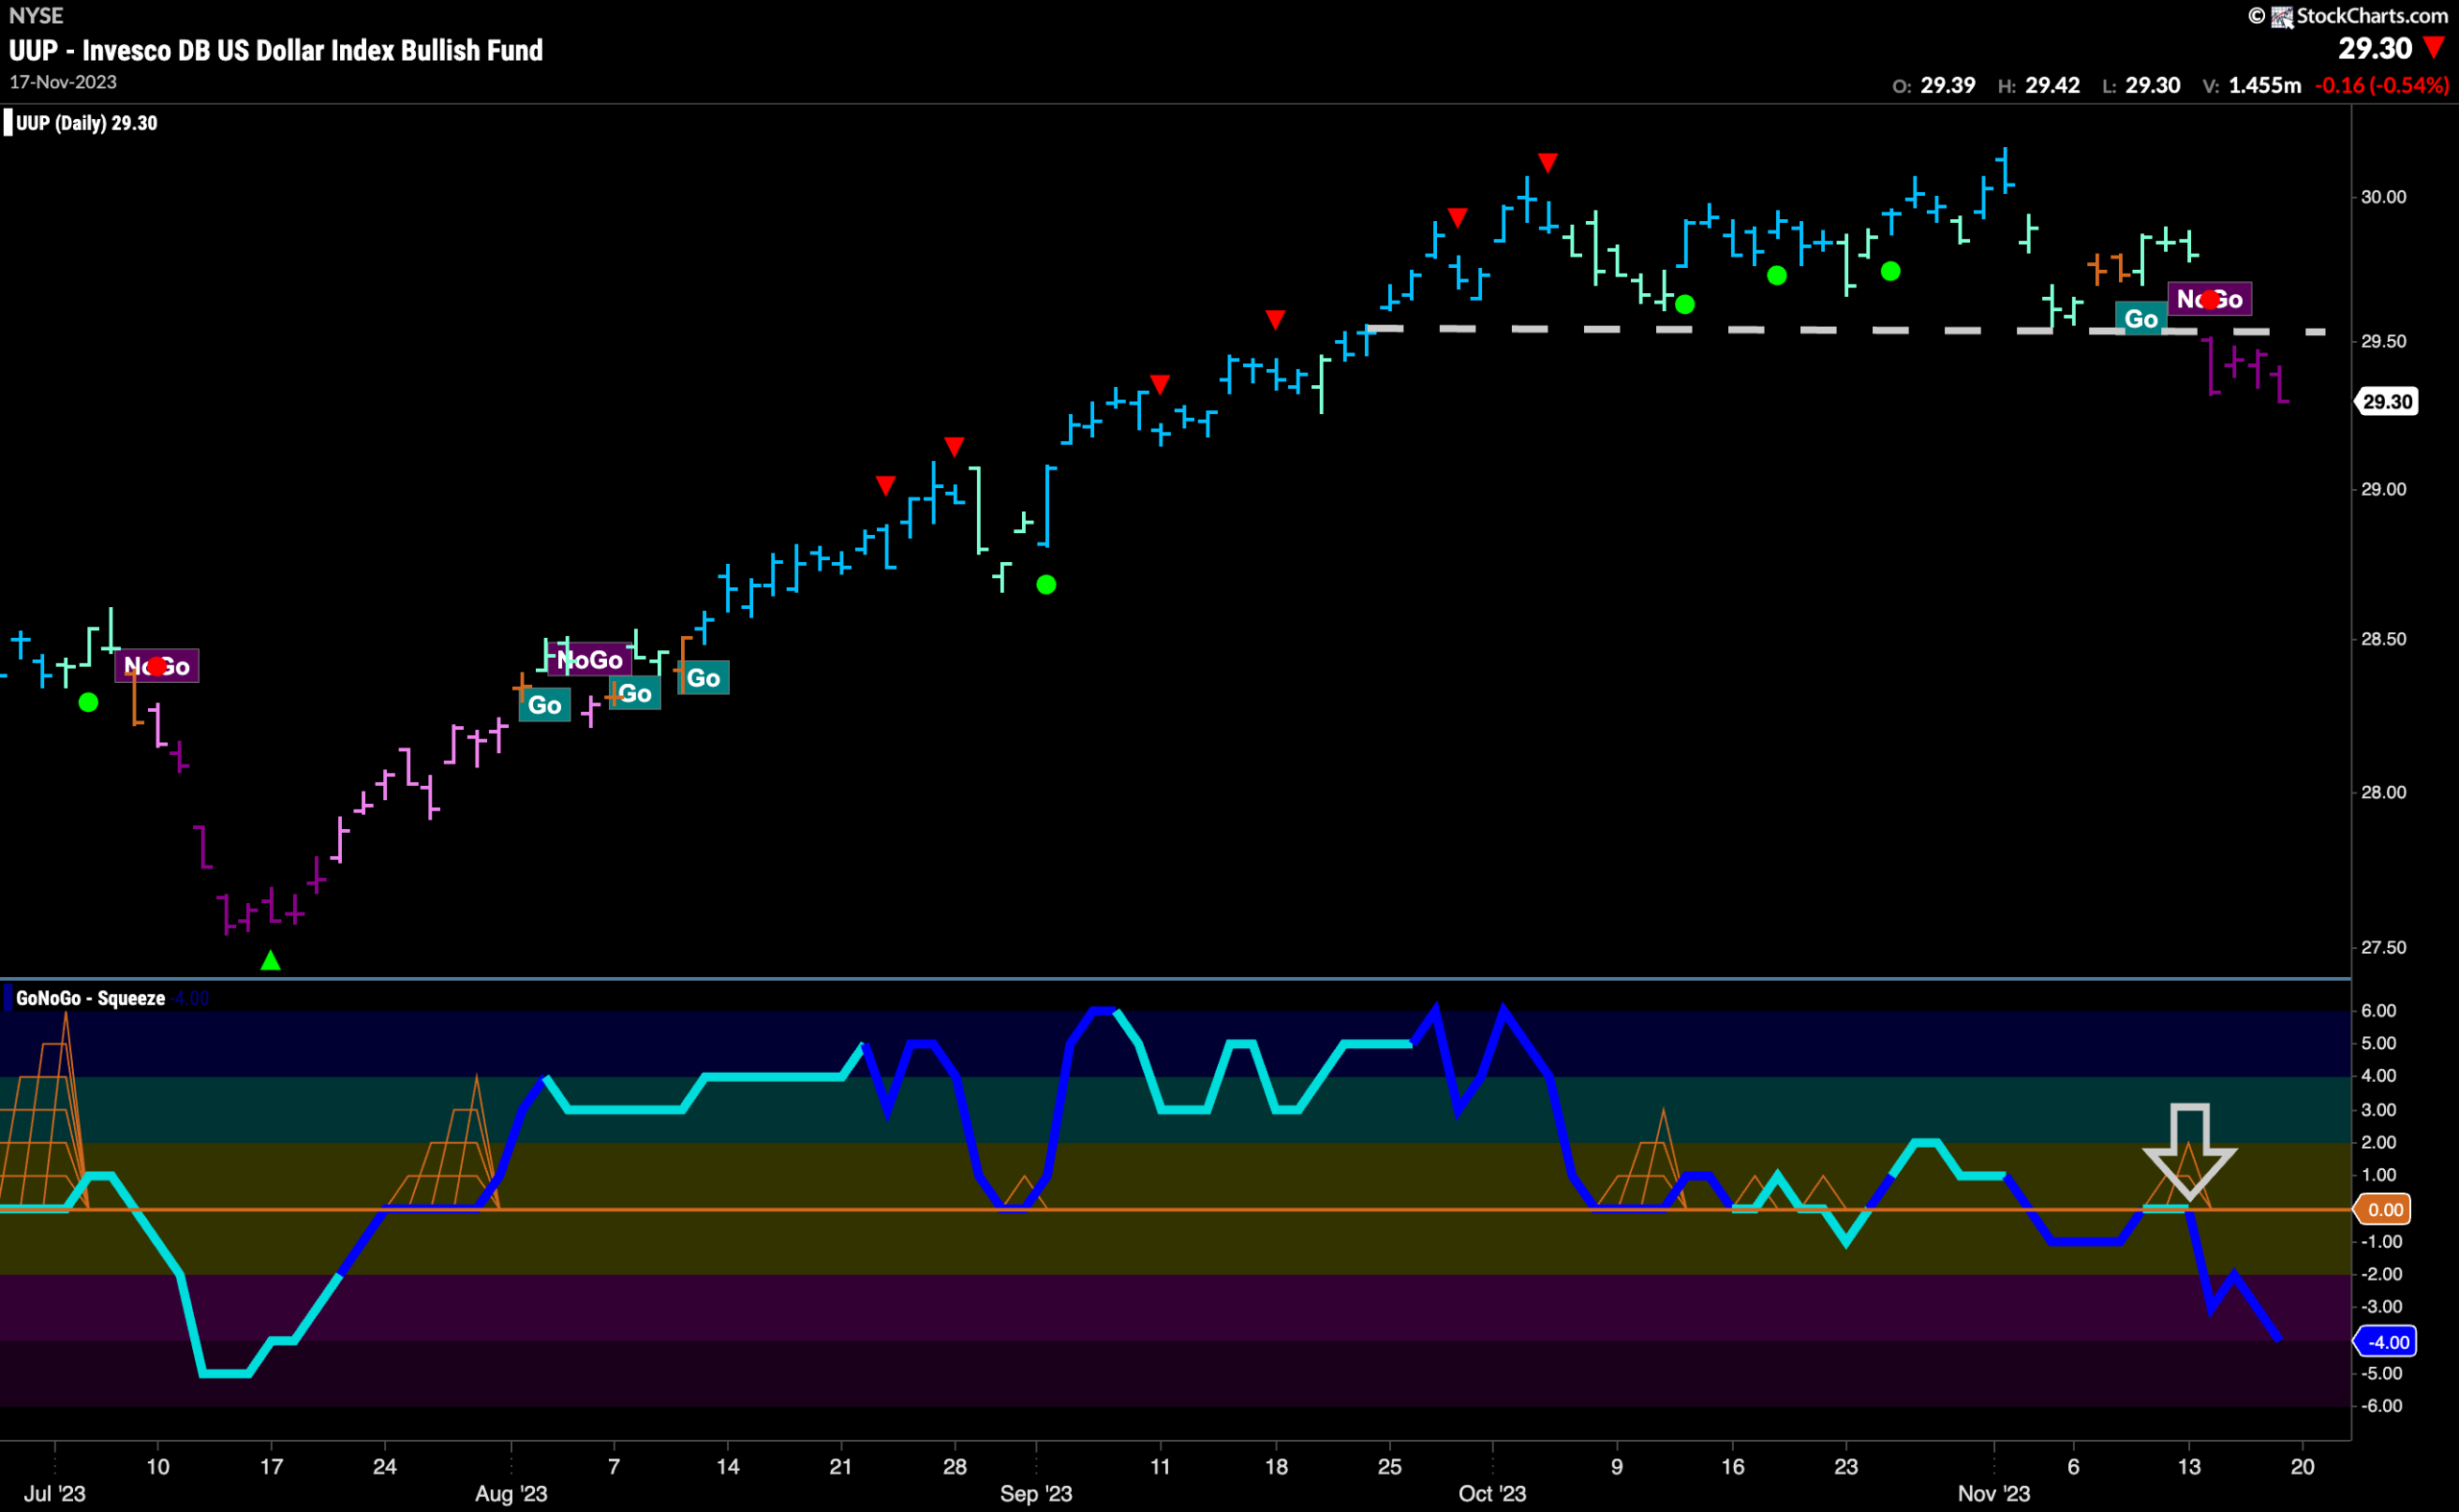Select the Aug '23 date axis label

511,1493
